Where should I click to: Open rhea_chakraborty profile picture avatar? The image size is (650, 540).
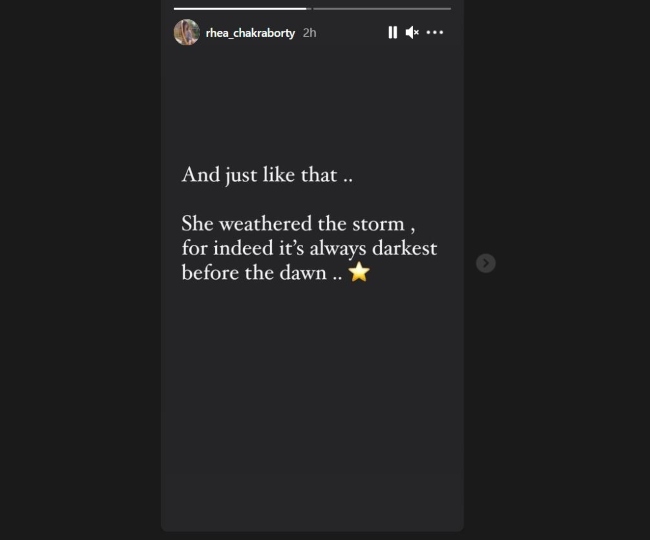[187, 32]
